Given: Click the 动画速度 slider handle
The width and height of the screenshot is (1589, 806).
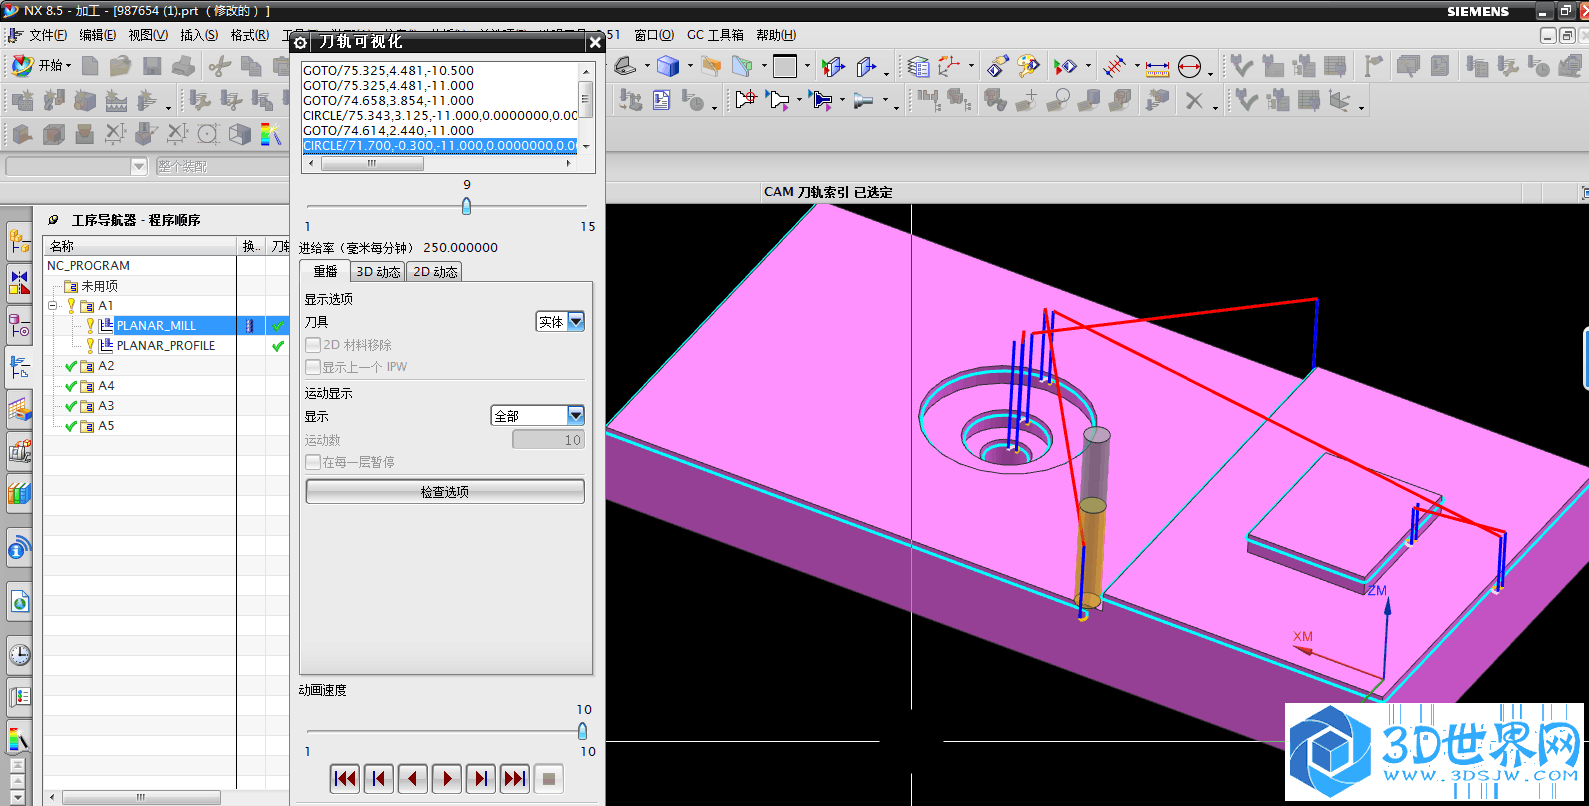Looking at the screenshot, I should (582, 731).
